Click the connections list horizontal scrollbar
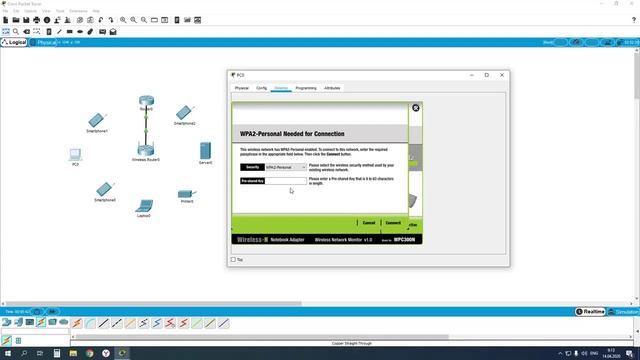This screenshot has height=360, width=640. 262,337
